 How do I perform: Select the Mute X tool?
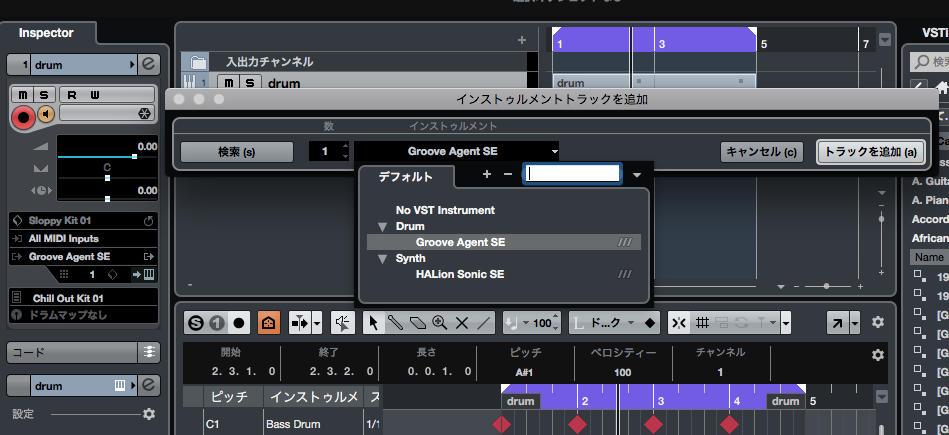click(x=462, y=323)
